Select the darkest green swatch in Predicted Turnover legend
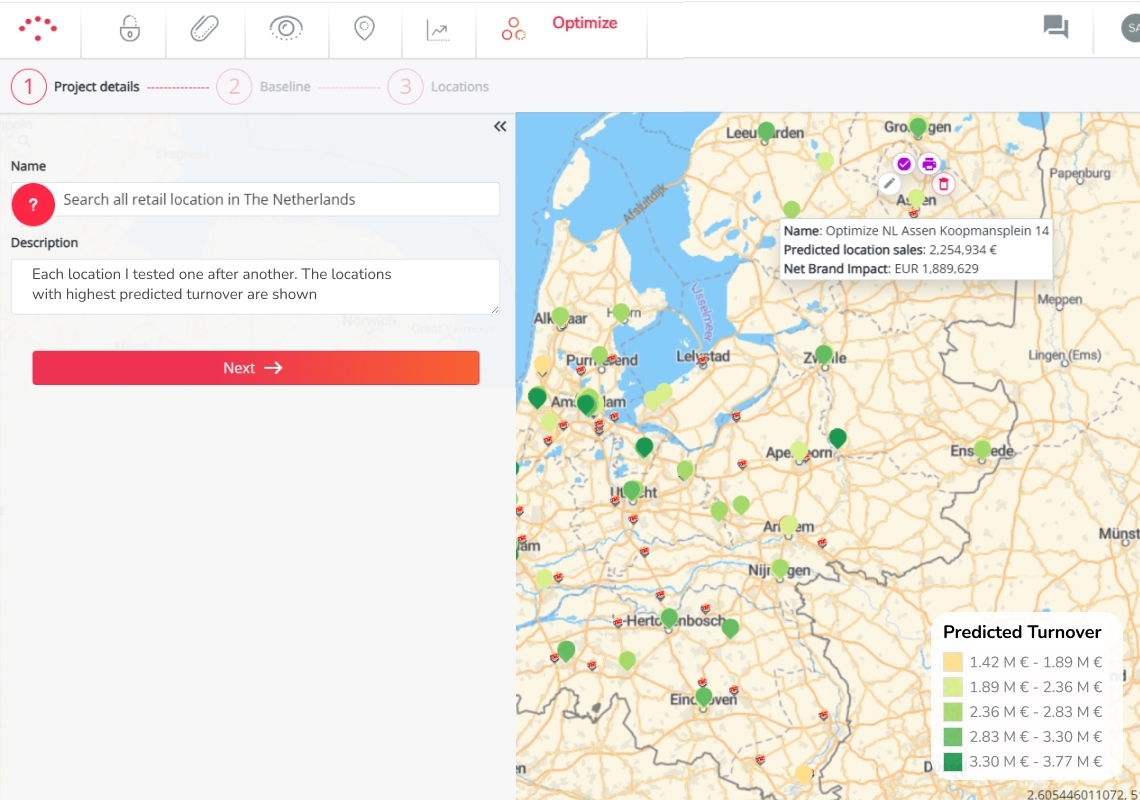 (951, 761)
